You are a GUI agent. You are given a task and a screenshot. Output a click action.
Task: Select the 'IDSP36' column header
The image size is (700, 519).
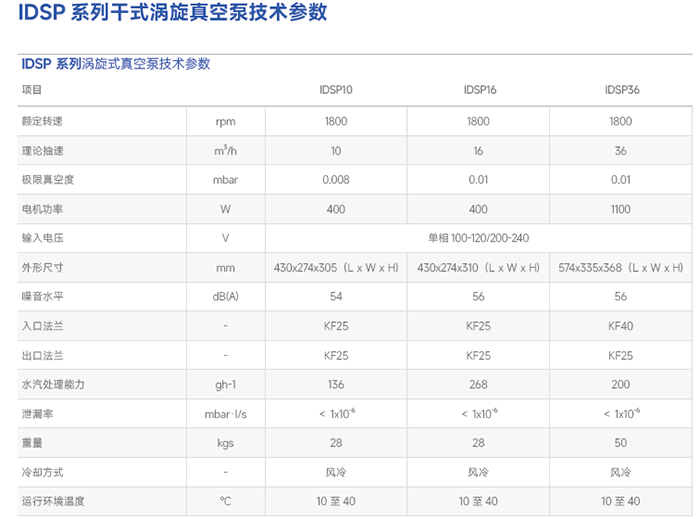point(622,90)
